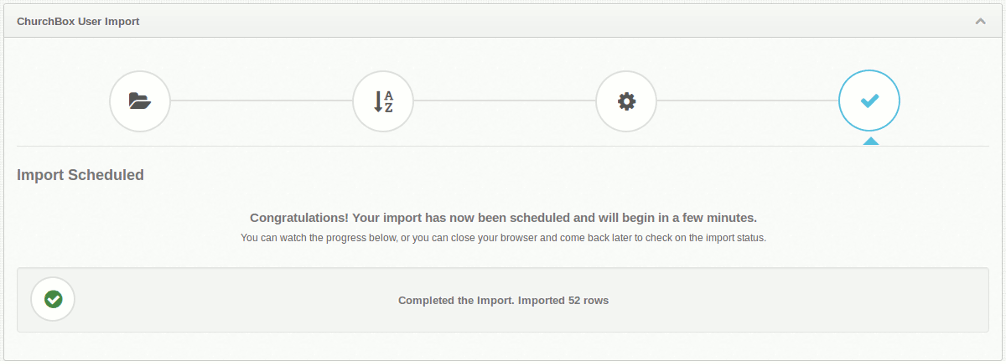The image size is (1006, 364).
Task: Click the 'Imported 52 rows' count text
Action: coord(563,300)
